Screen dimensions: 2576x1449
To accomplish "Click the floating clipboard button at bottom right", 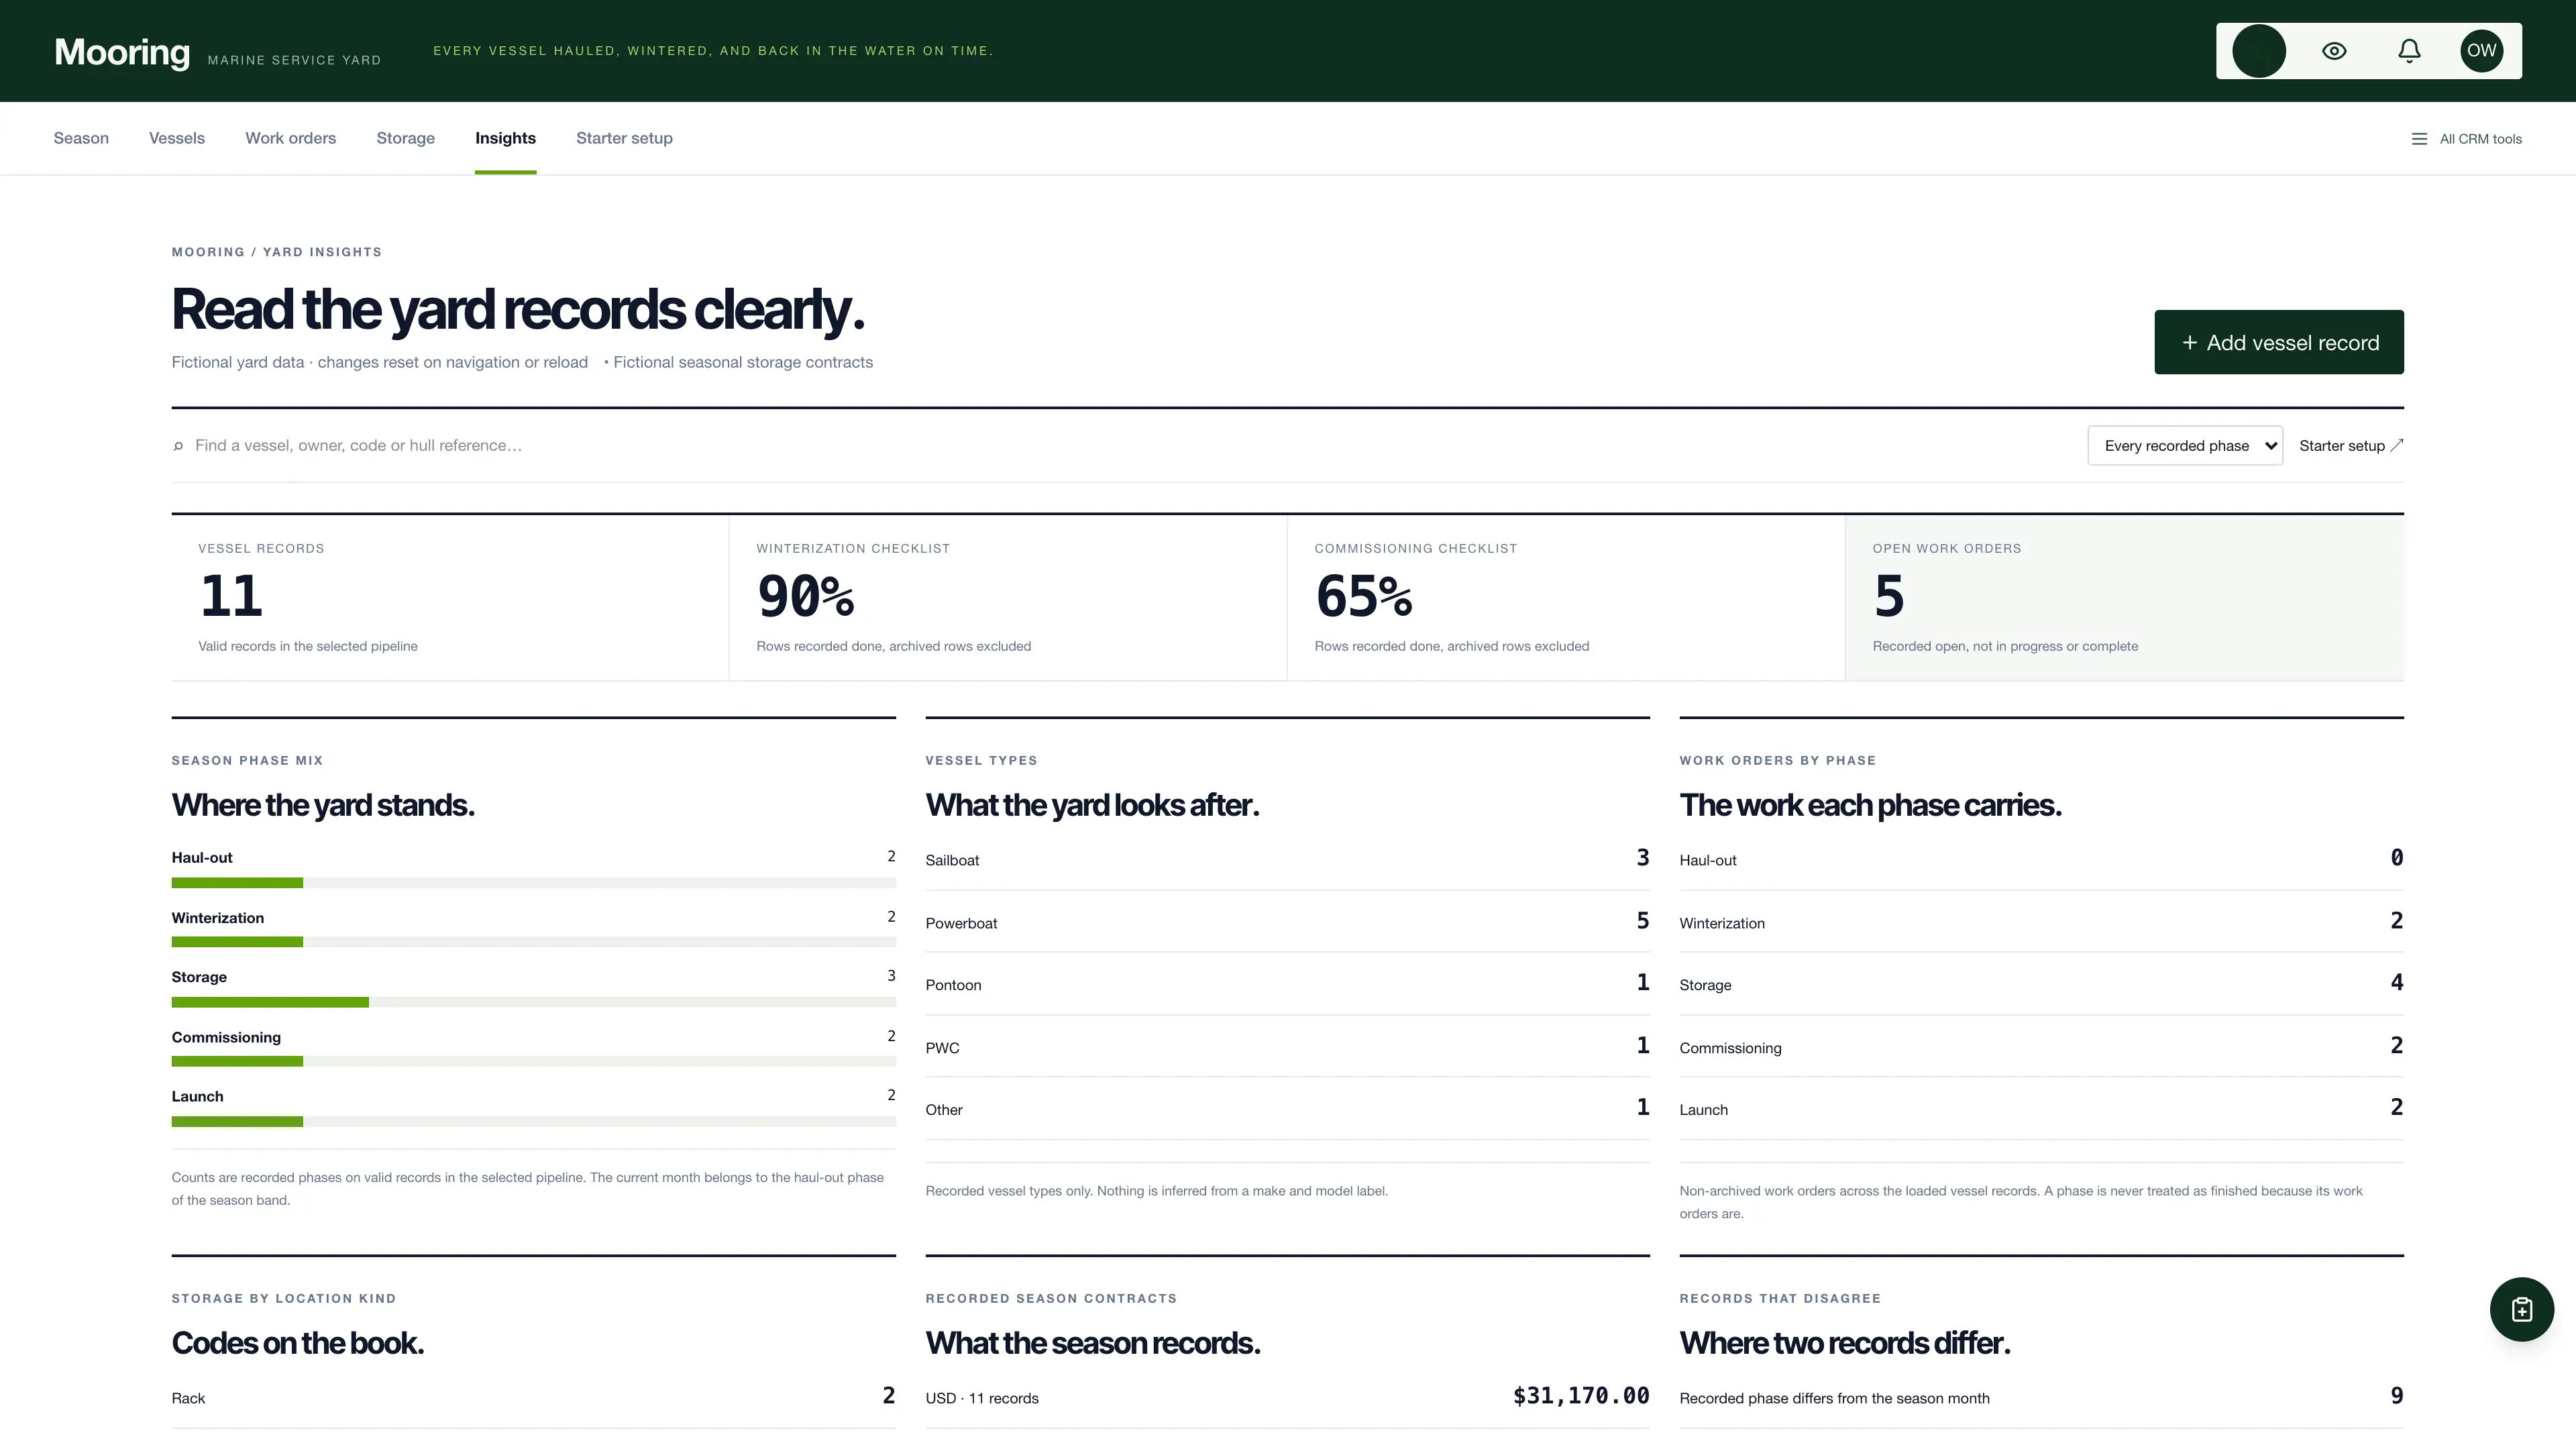I will (2521, 1309).
